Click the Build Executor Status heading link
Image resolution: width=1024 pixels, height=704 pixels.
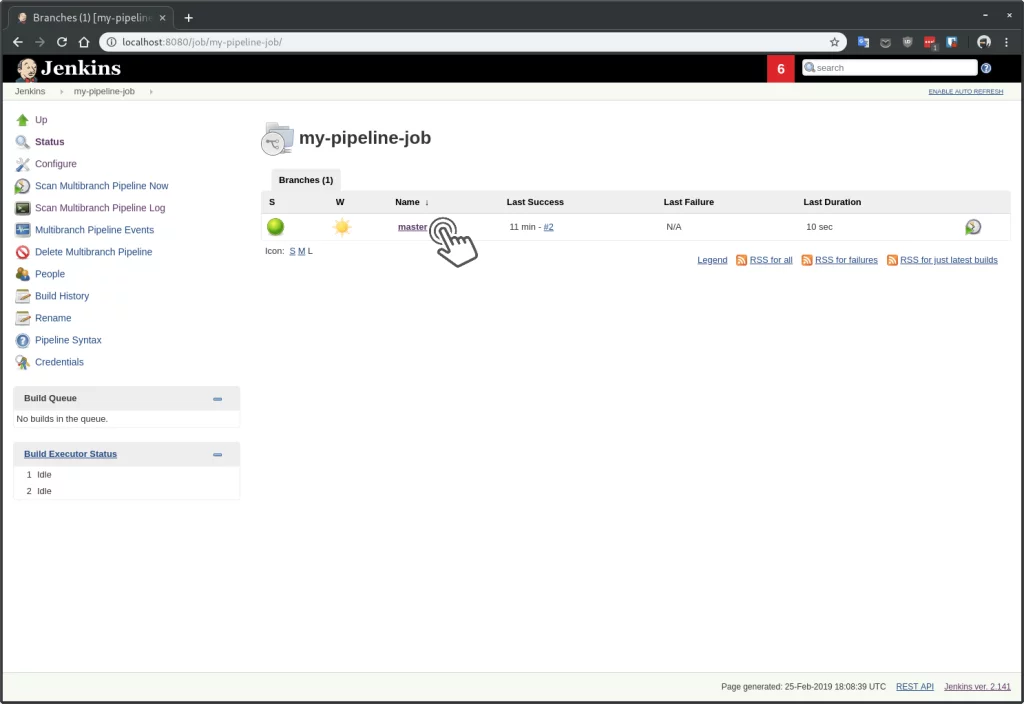(71, 454)
